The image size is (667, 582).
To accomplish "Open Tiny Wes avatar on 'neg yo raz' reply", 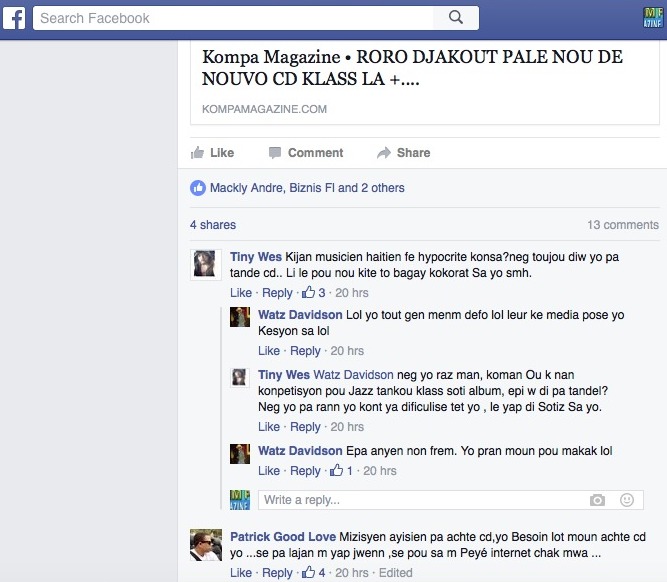I will [x=240, y=377].
